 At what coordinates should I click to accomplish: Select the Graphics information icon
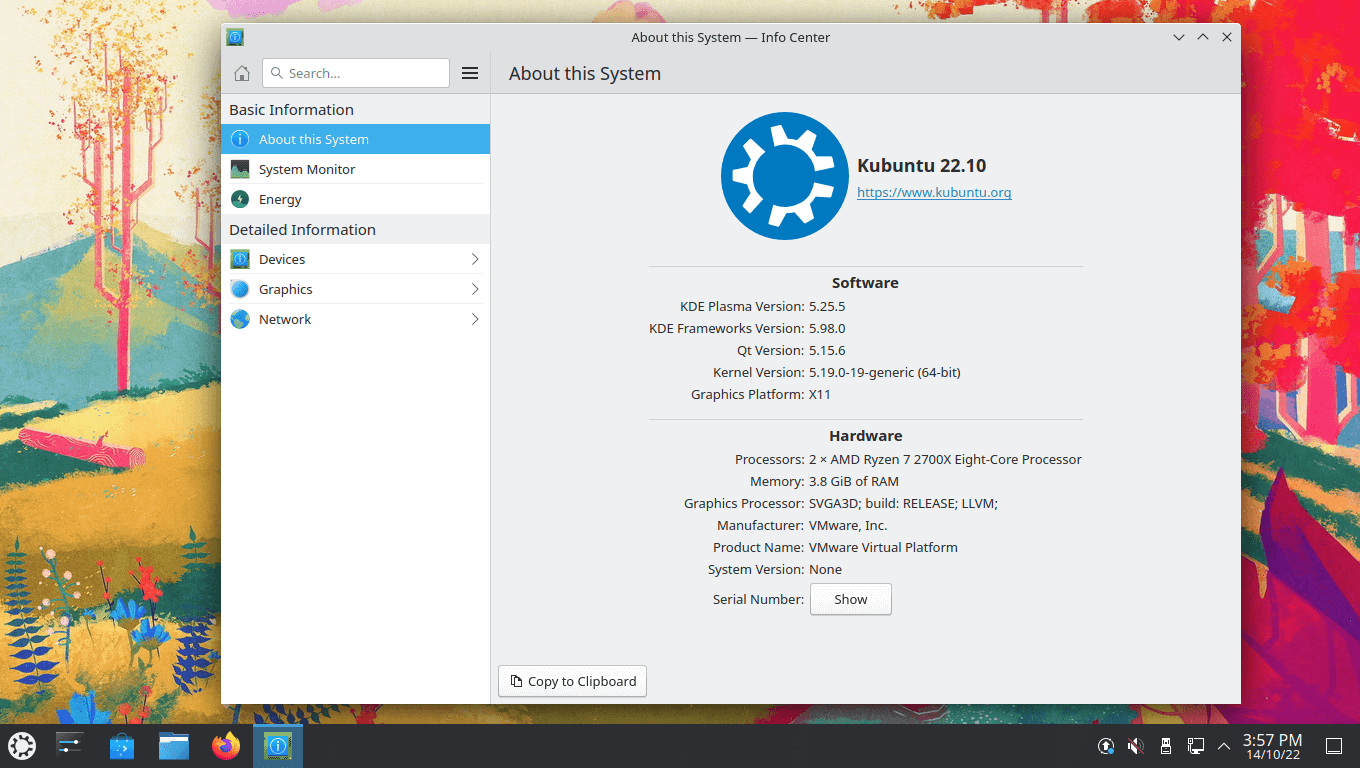[x=240, y=288]
